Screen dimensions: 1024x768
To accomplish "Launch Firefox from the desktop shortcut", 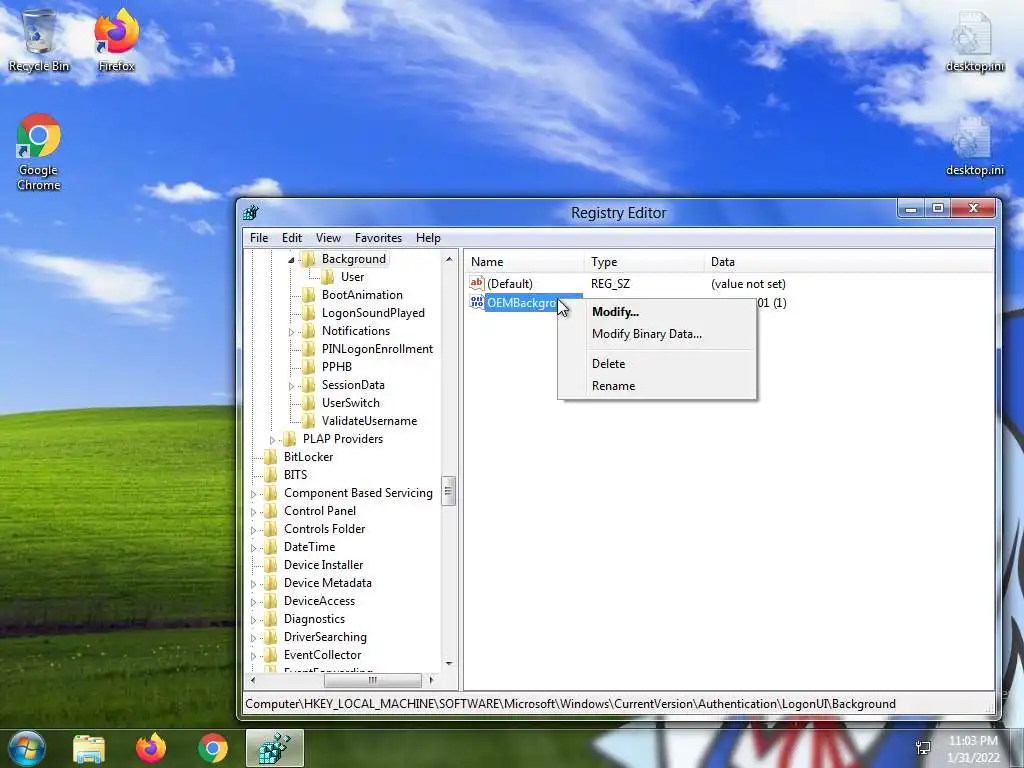I will click(x=116, y=39).
